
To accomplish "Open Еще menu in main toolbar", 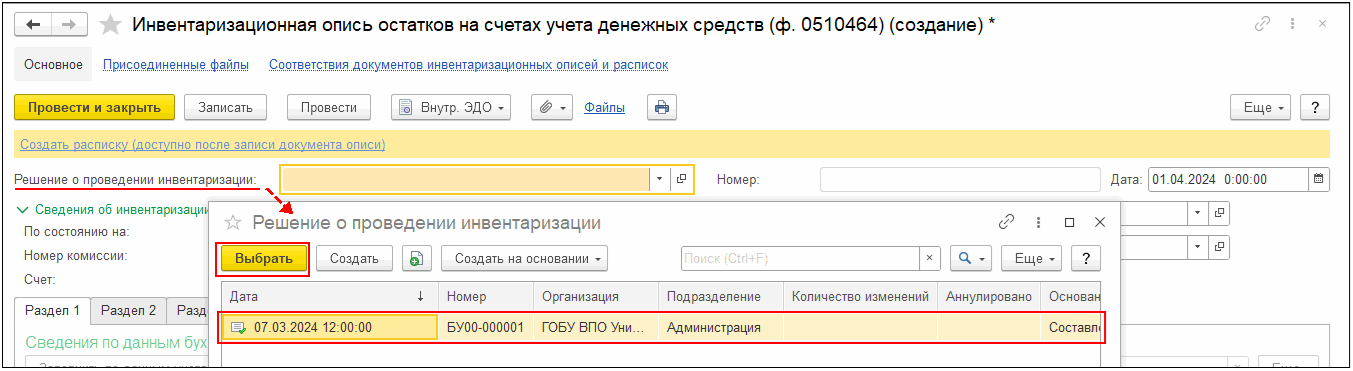I will 1261,107.
